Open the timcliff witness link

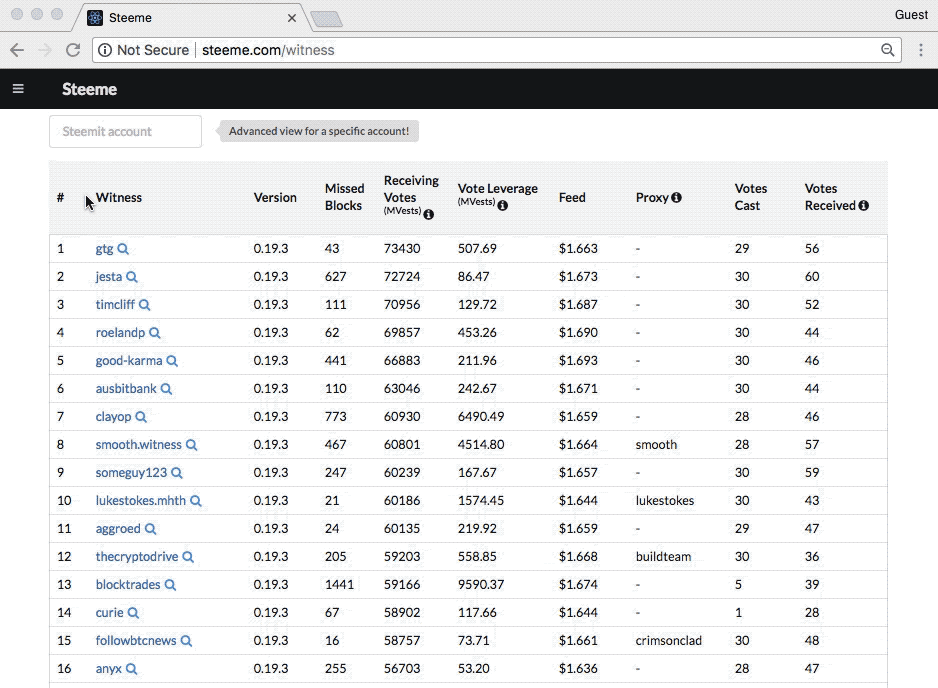(x=115, y=305)
